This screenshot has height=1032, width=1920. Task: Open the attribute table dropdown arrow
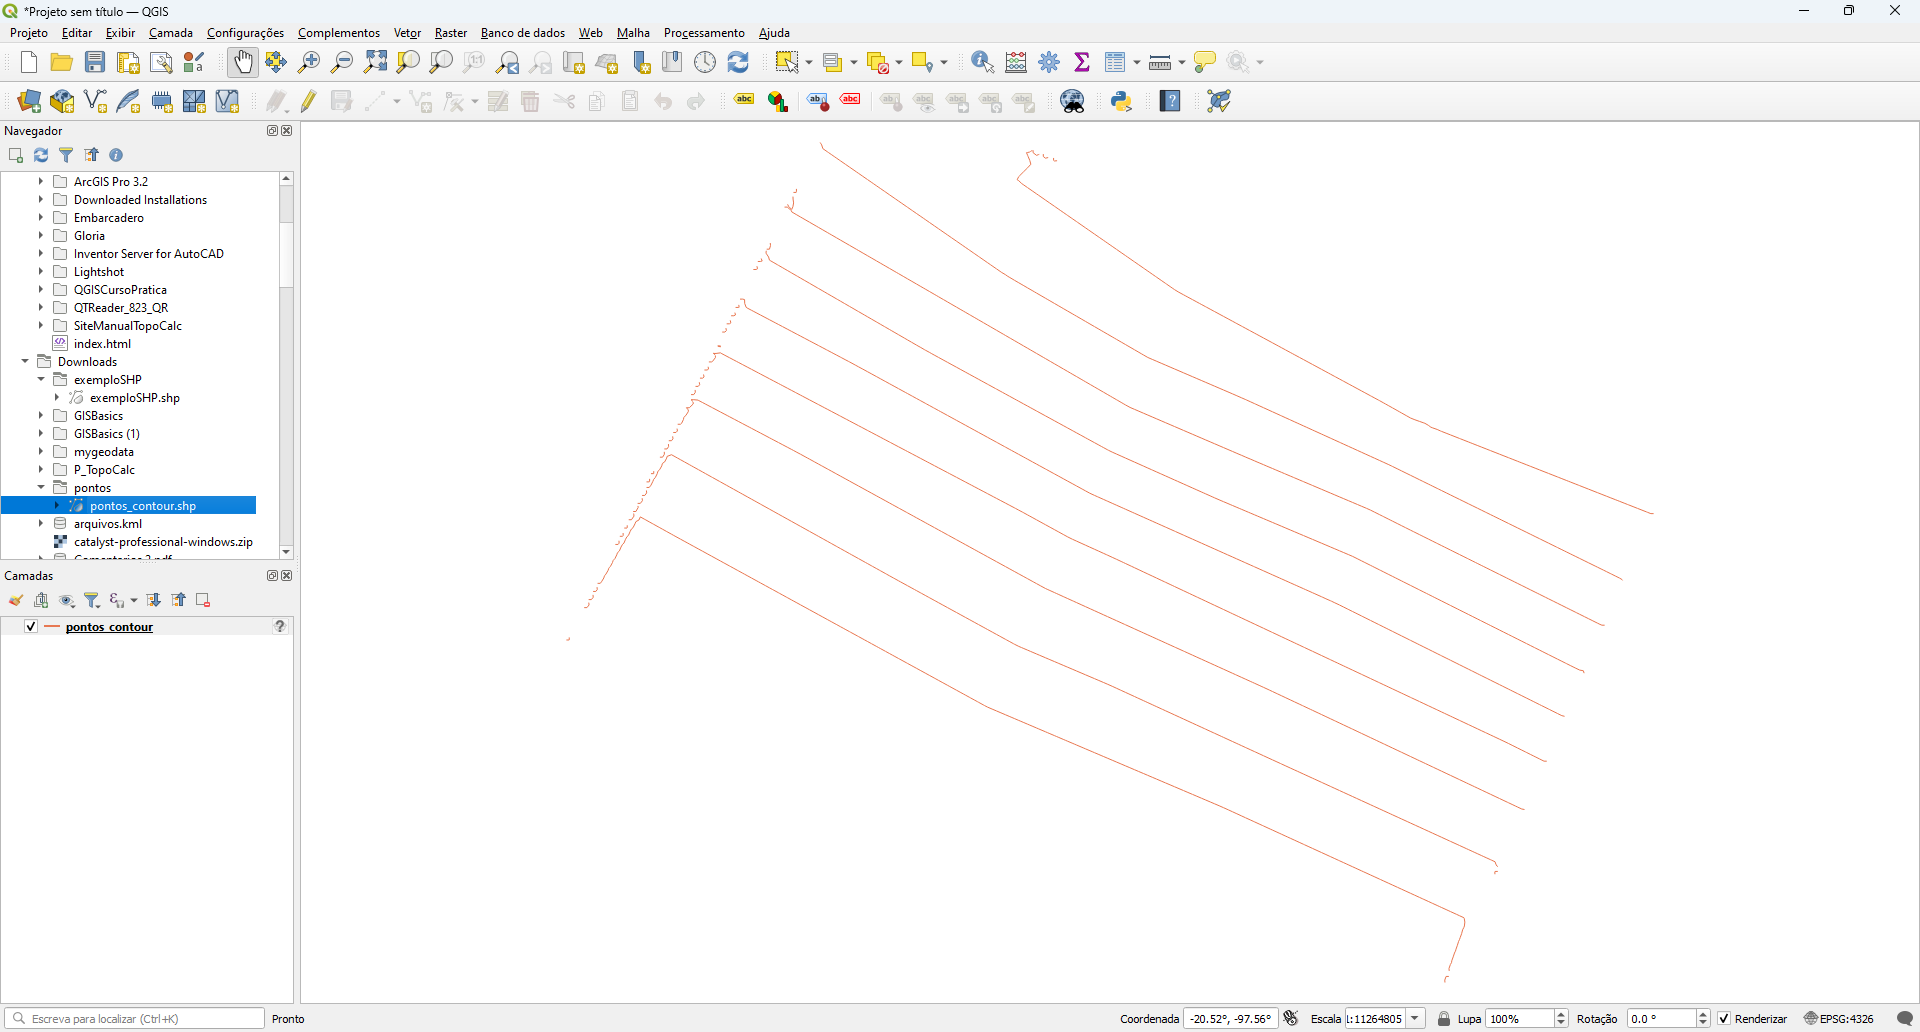click(x=1137, y=62)
